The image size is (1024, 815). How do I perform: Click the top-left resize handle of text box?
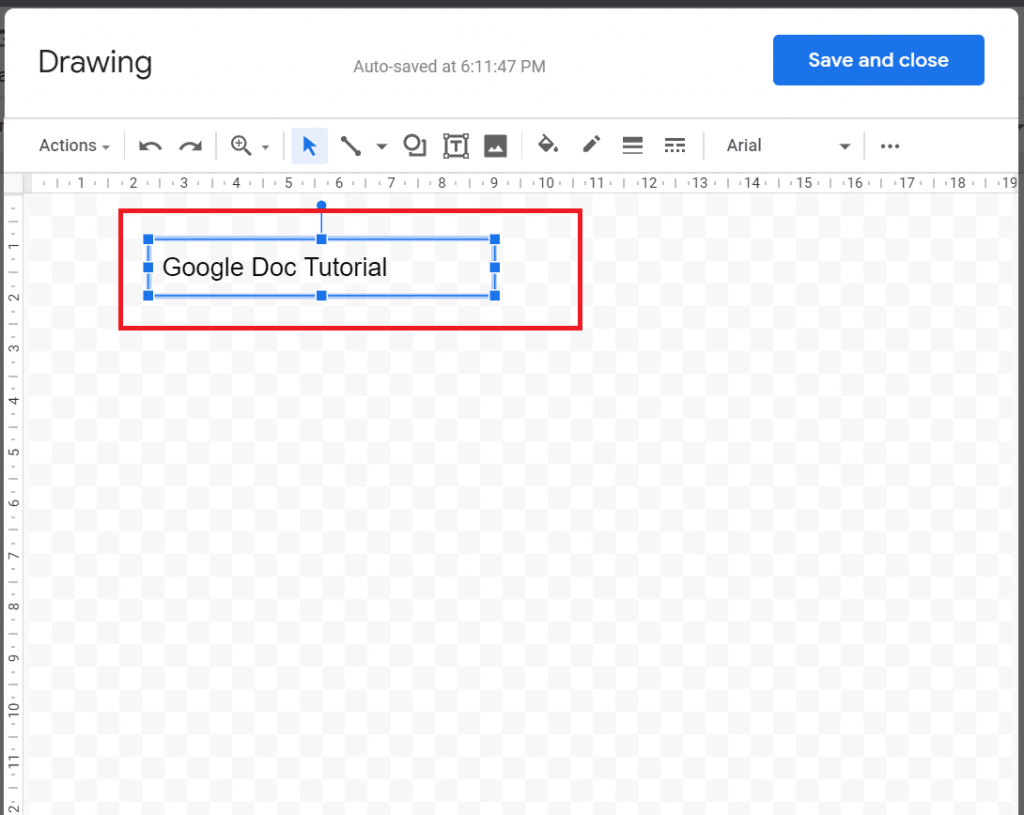[x=148, y=239]
